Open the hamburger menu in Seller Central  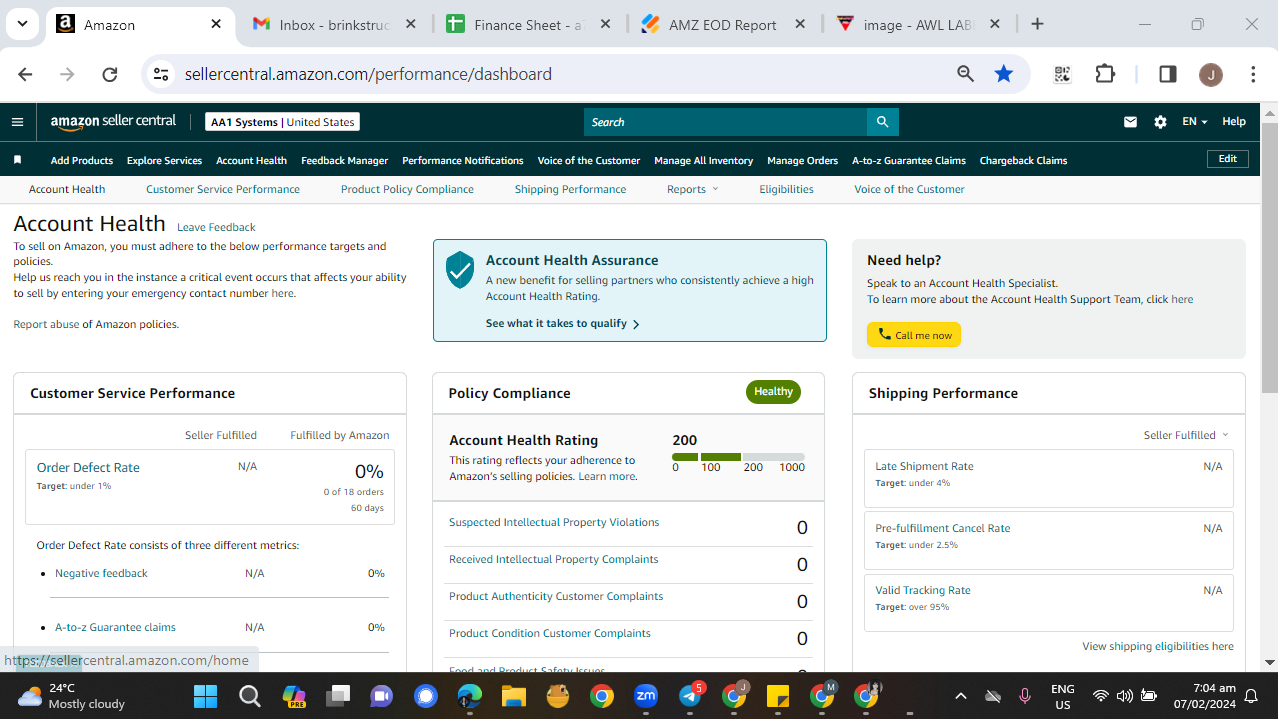coord(17,122)
